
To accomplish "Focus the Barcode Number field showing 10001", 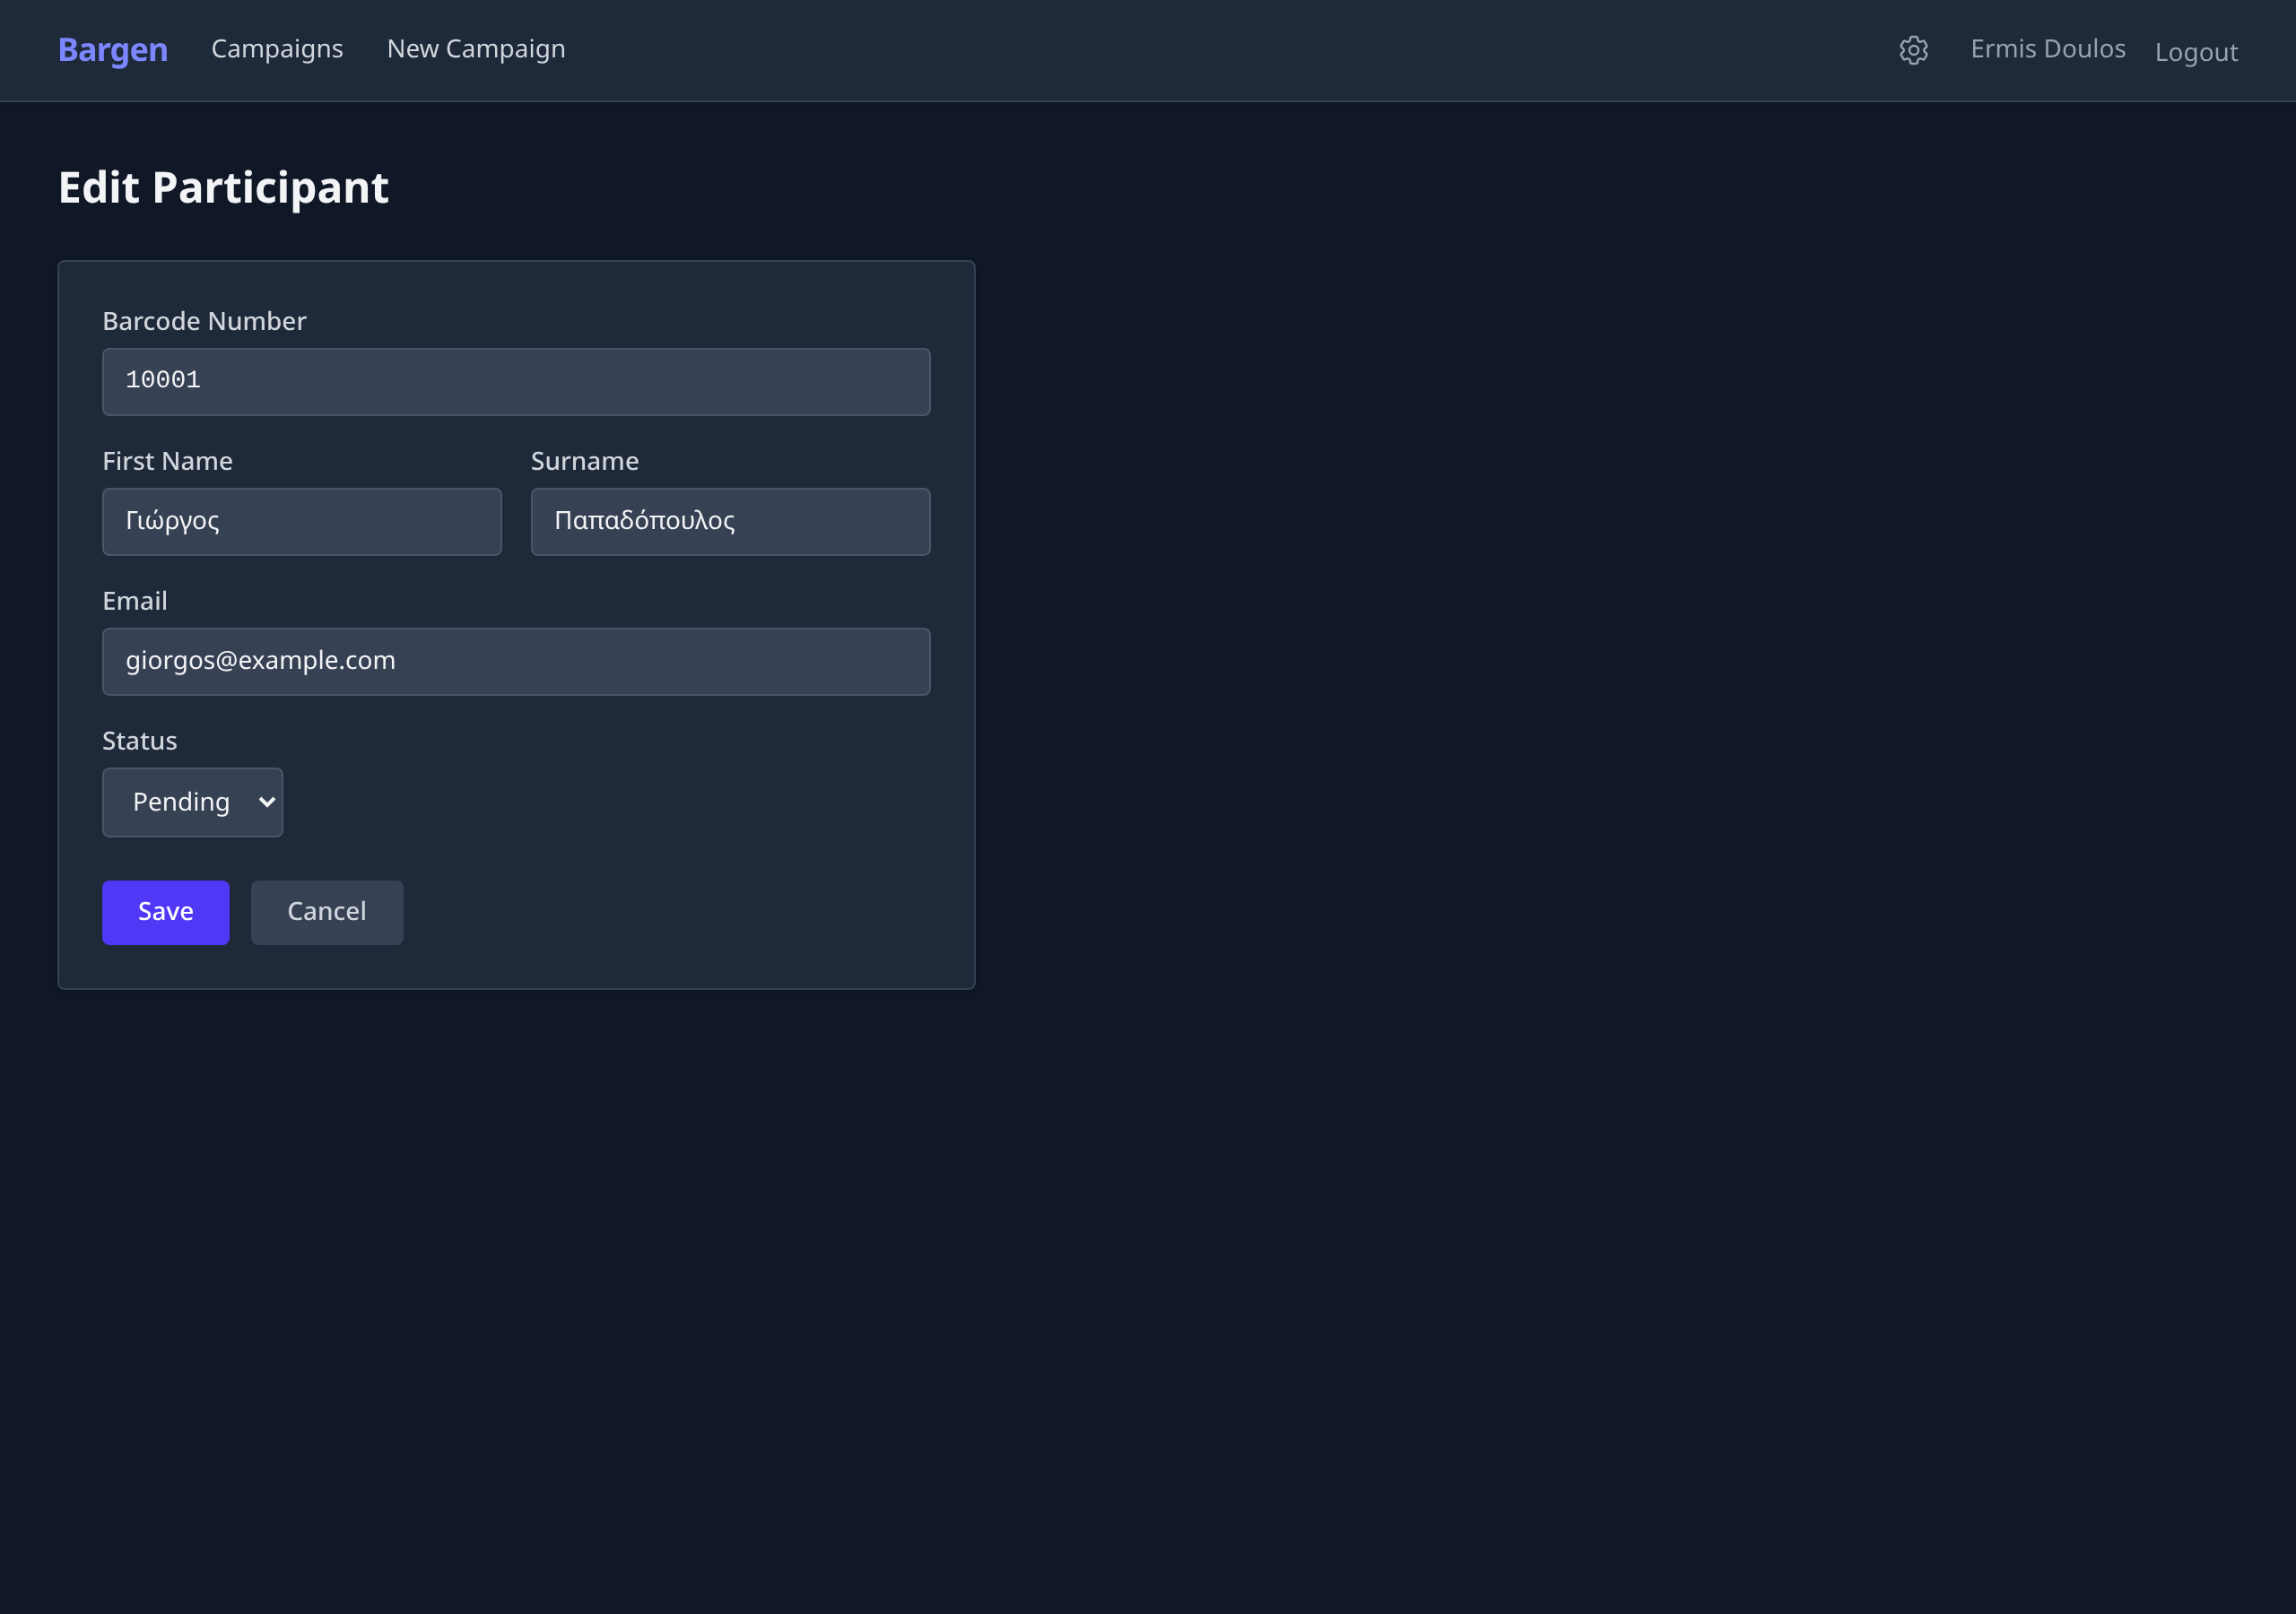I will click(516, 382).
